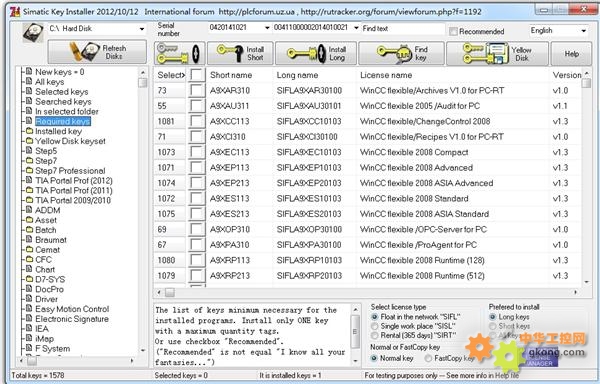Viewport: 600px width, 384px height.
Task: Check the box for A9XEC113 row
Action: [197, 152]
